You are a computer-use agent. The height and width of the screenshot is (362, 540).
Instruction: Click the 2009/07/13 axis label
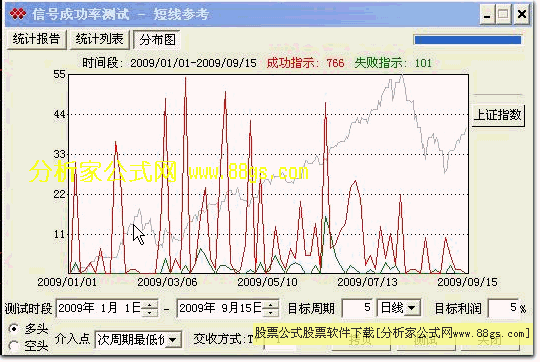click(x=367, y=282)
